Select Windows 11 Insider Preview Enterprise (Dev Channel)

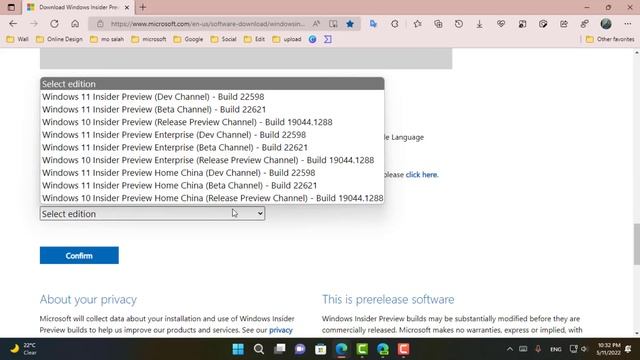click(x=212, y=135)
